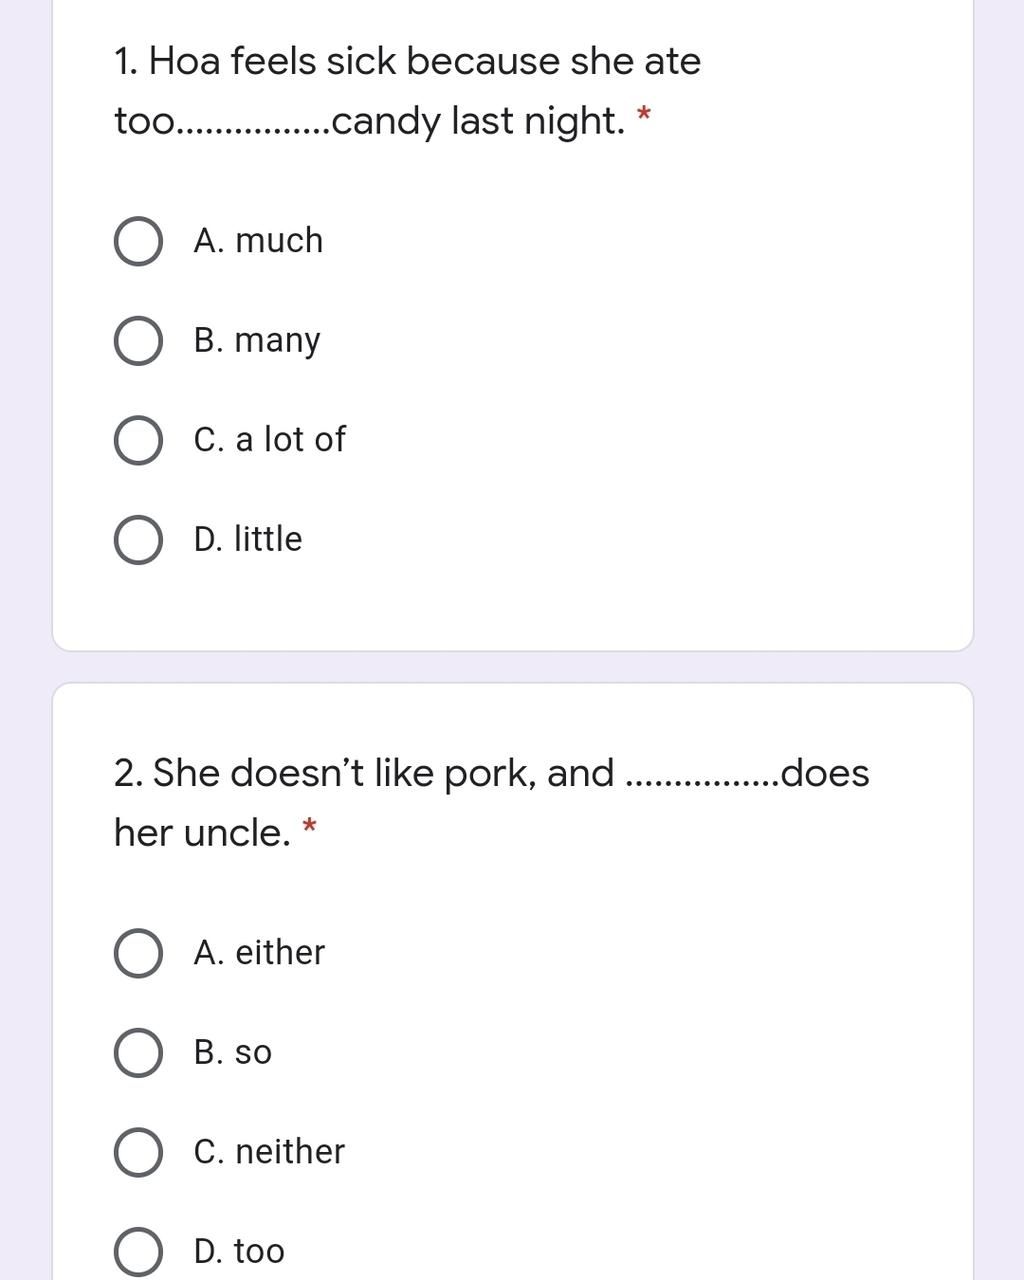Screen dimensions: 1024x1280
Task: Click the 'B. many' answer label text
Action: pos(257,341)
